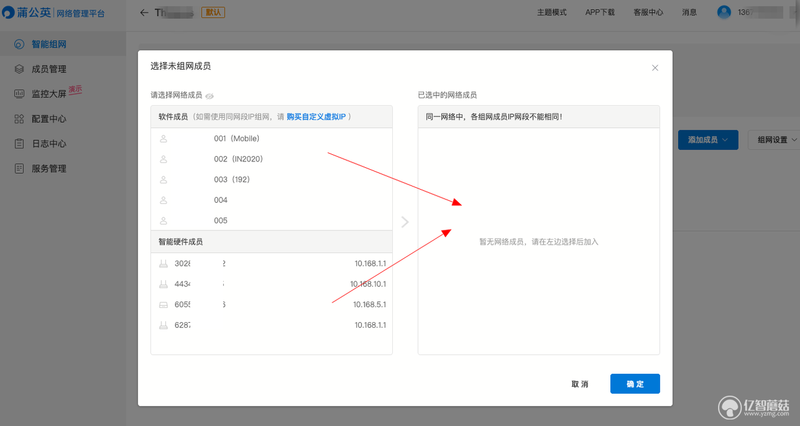The width and height of the screenshot is (800, 426).
Task: Click the 默认 badge
Action: (213, 12)
